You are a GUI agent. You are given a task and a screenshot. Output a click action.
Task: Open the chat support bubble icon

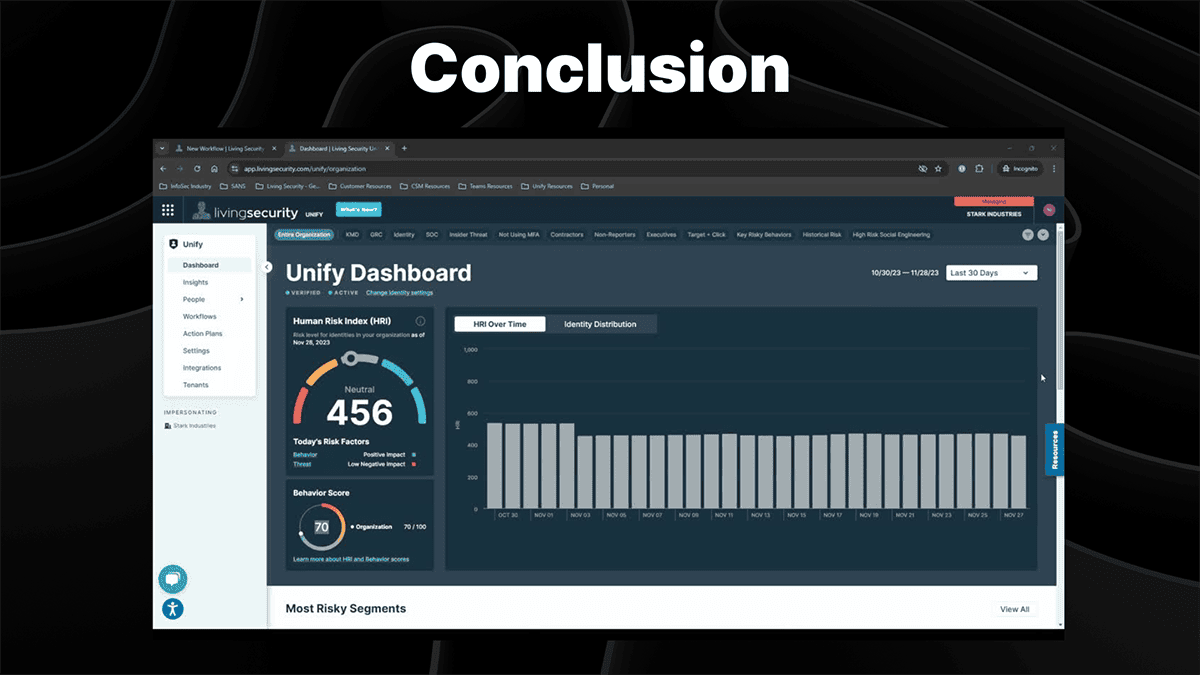[172, 579]
